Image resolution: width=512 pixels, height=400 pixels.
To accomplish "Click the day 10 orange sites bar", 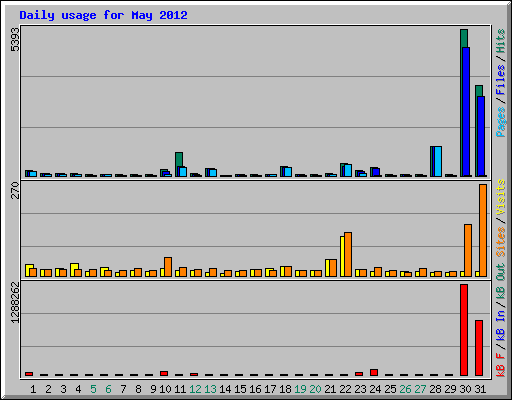I will [x=168, y=267].
